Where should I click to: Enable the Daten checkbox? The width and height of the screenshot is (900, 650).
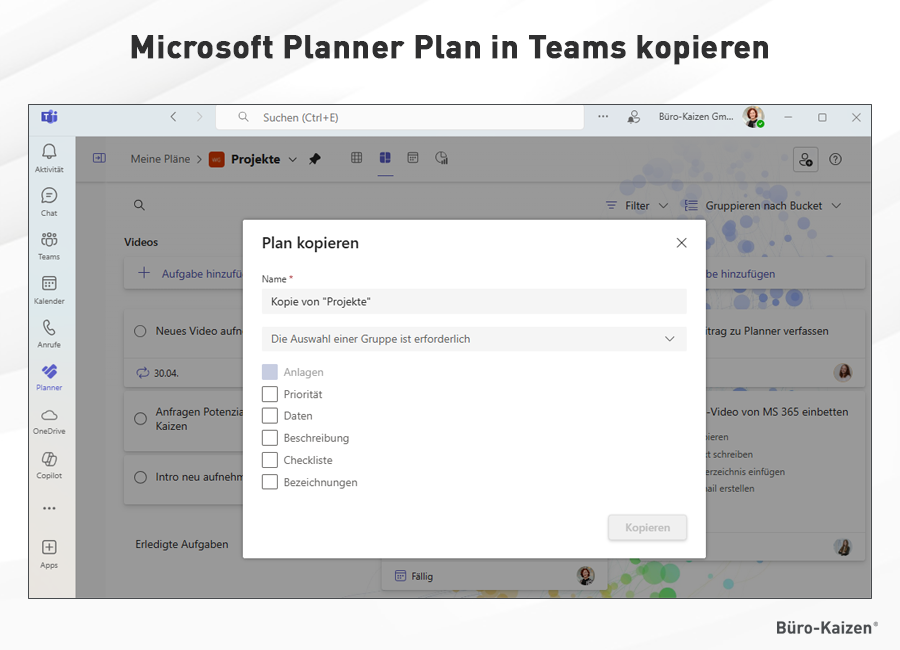(x=270, y=415)
